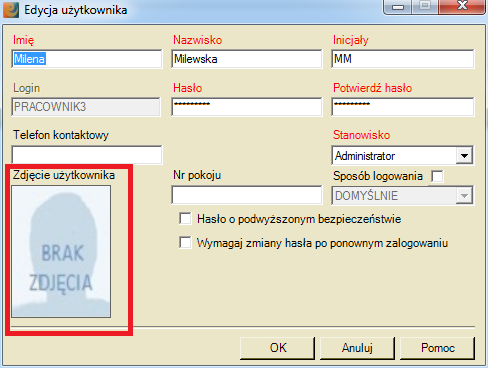Click the Sposób logowania label text
This screenshot has height=368, width=488.
point(378,176)
